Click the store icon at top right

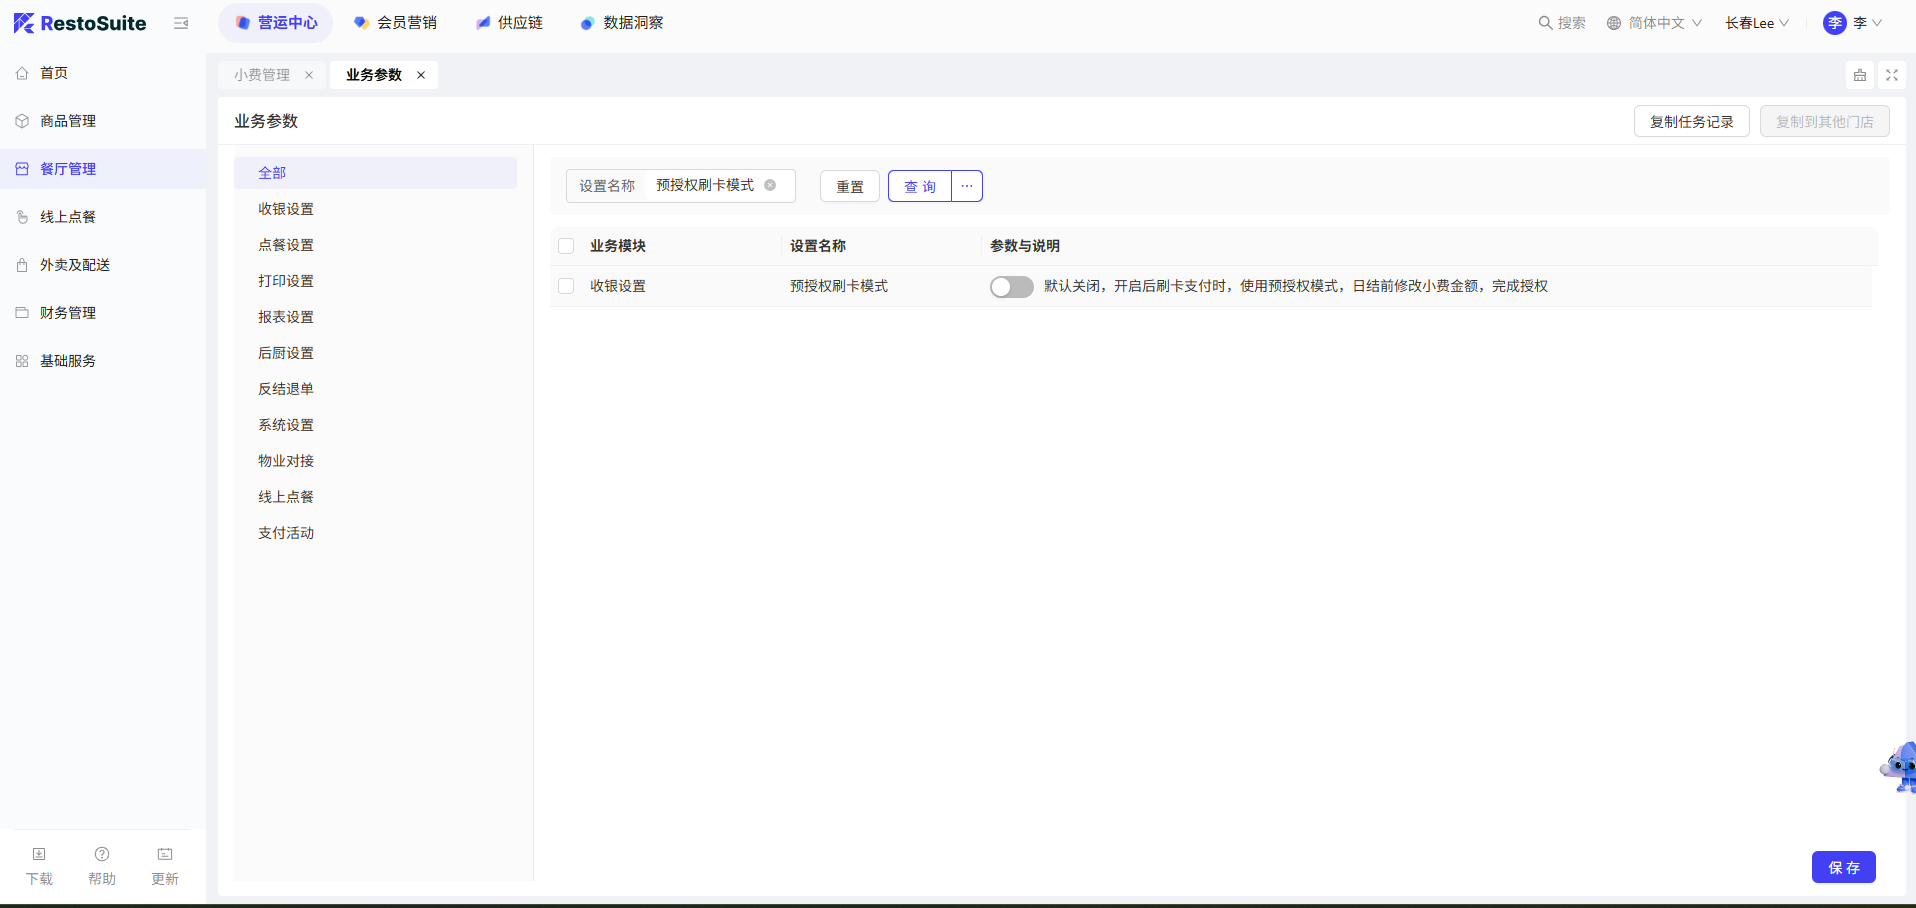[x=1859, y=75]
